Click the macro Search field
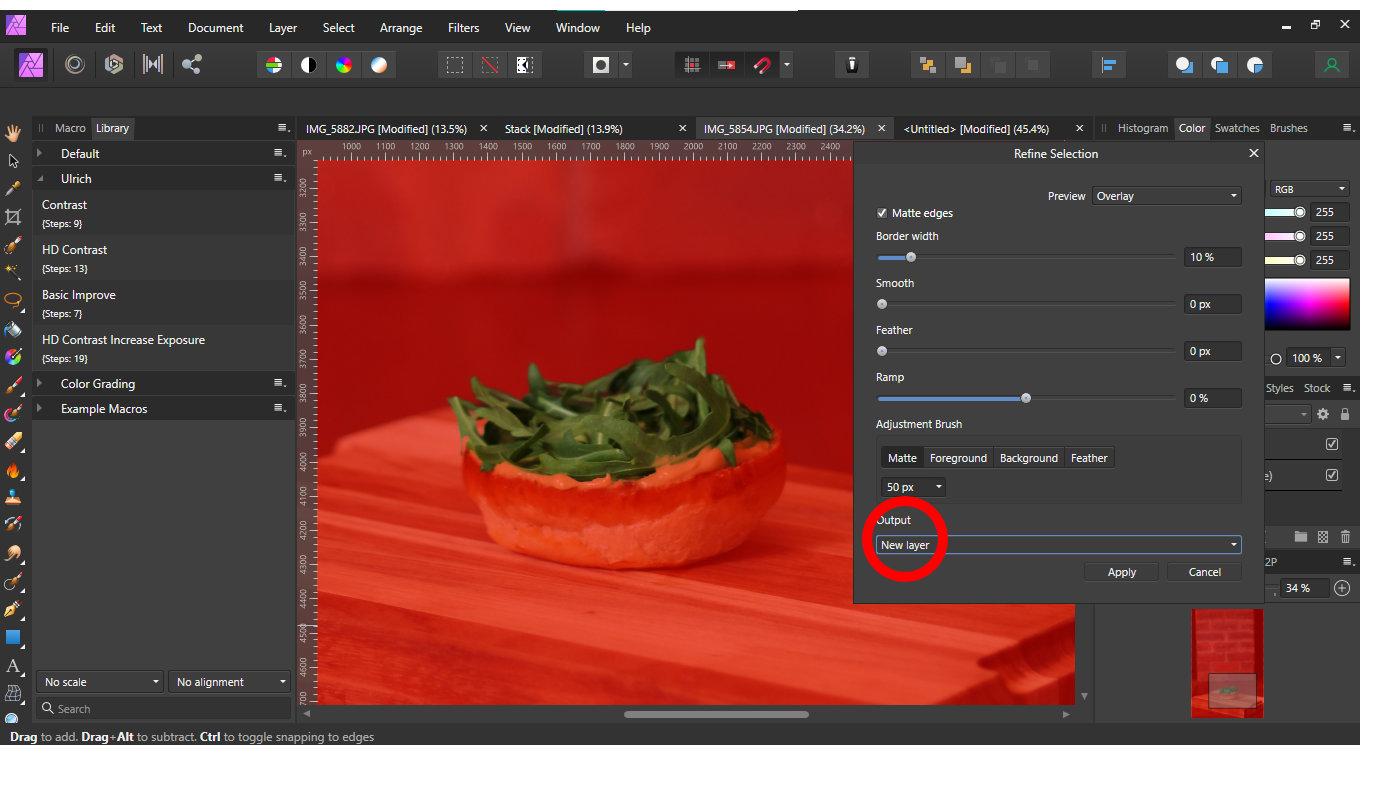This screenshot has width=1400, height=800. click(x=163, y=708)
